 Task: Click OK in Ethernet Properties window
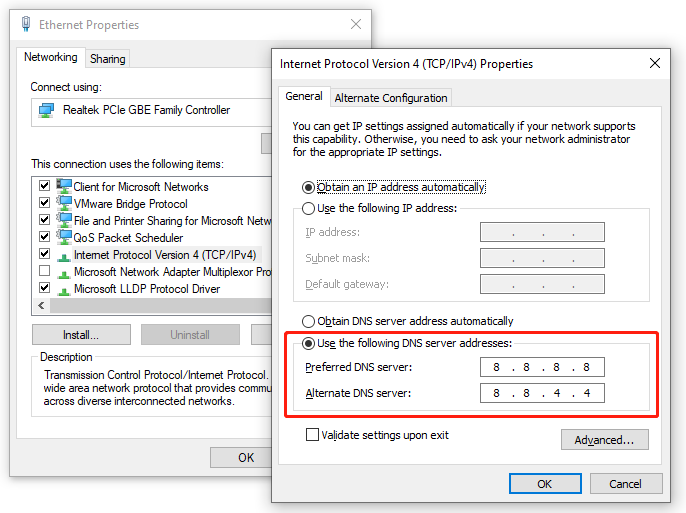tap(241, 457)
